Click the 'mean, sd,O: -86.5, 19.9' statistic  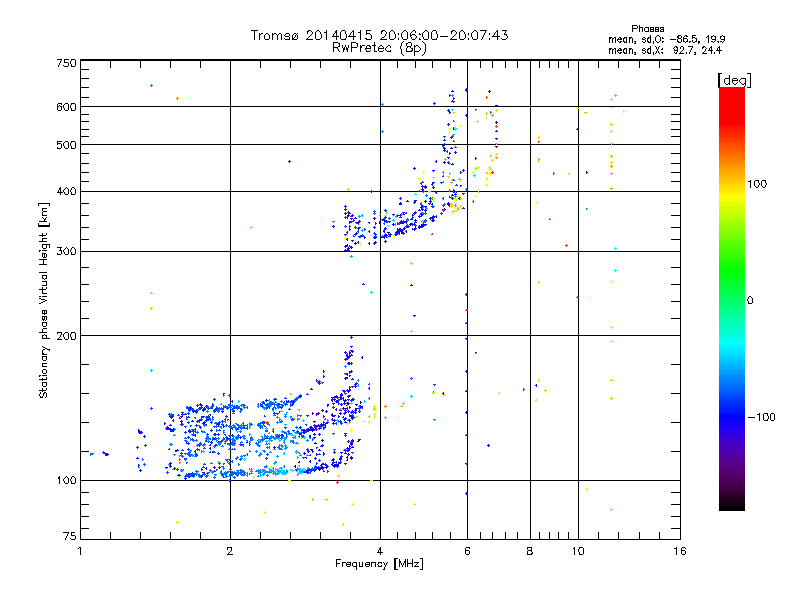click(666, 39)
